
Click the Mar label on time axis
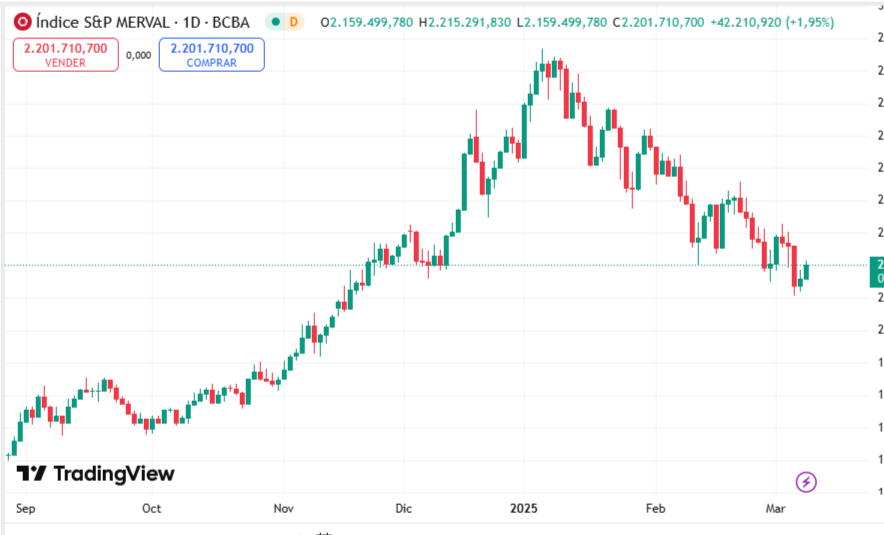pos(776,509)
